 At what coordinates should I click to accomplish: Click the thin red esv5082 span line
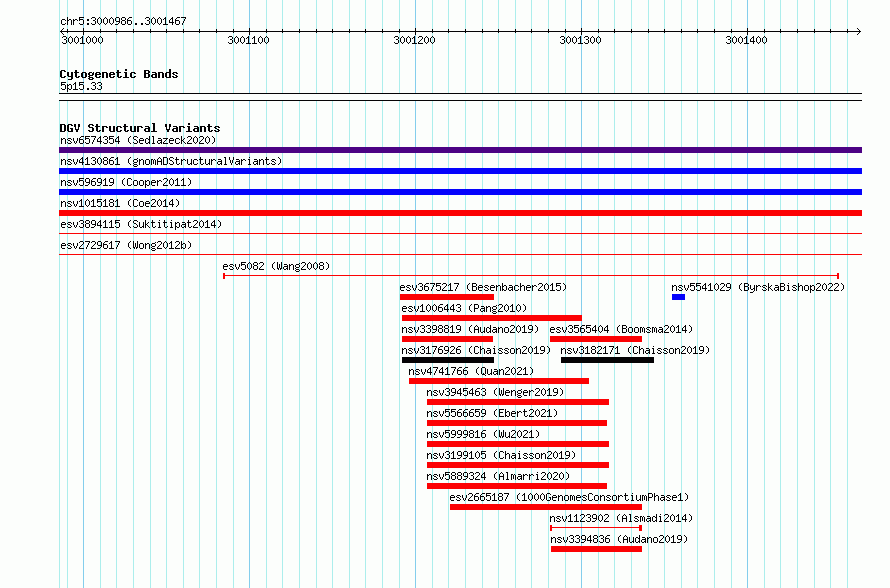[x=531, y=276]
